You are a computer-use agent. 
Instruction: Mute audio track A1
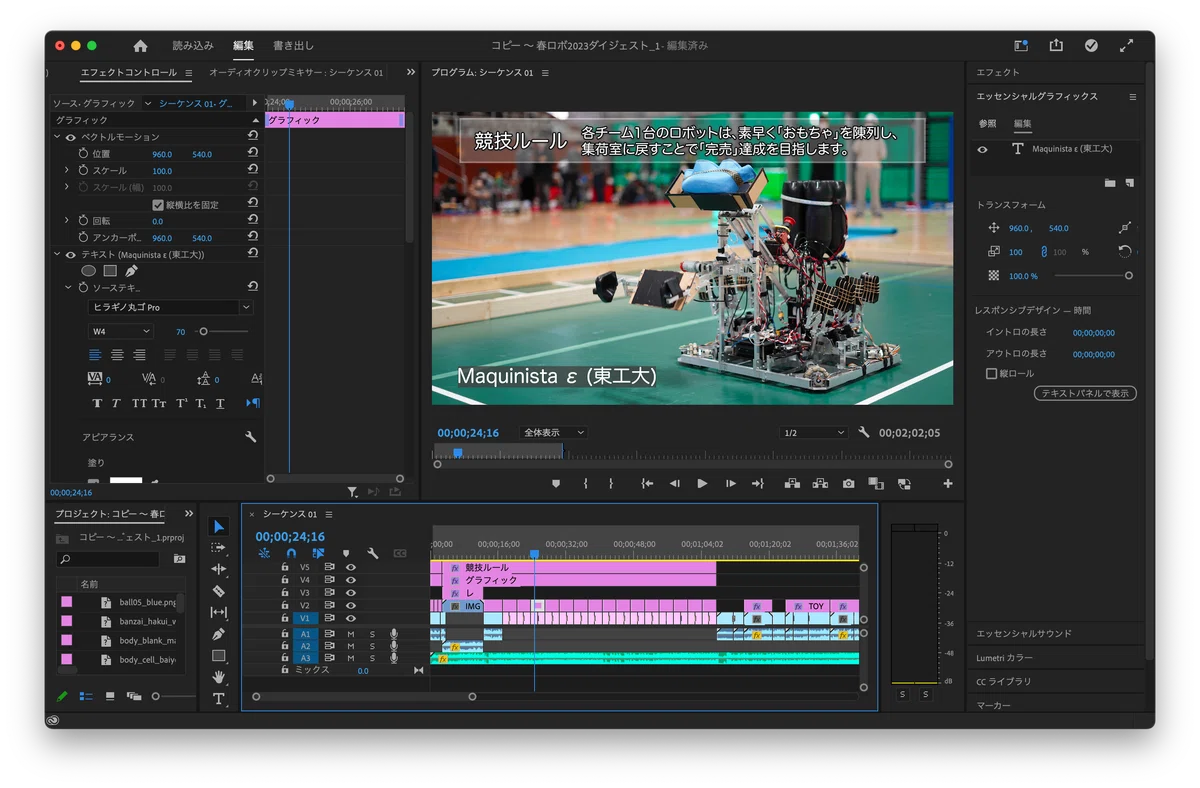pos(351,634)
